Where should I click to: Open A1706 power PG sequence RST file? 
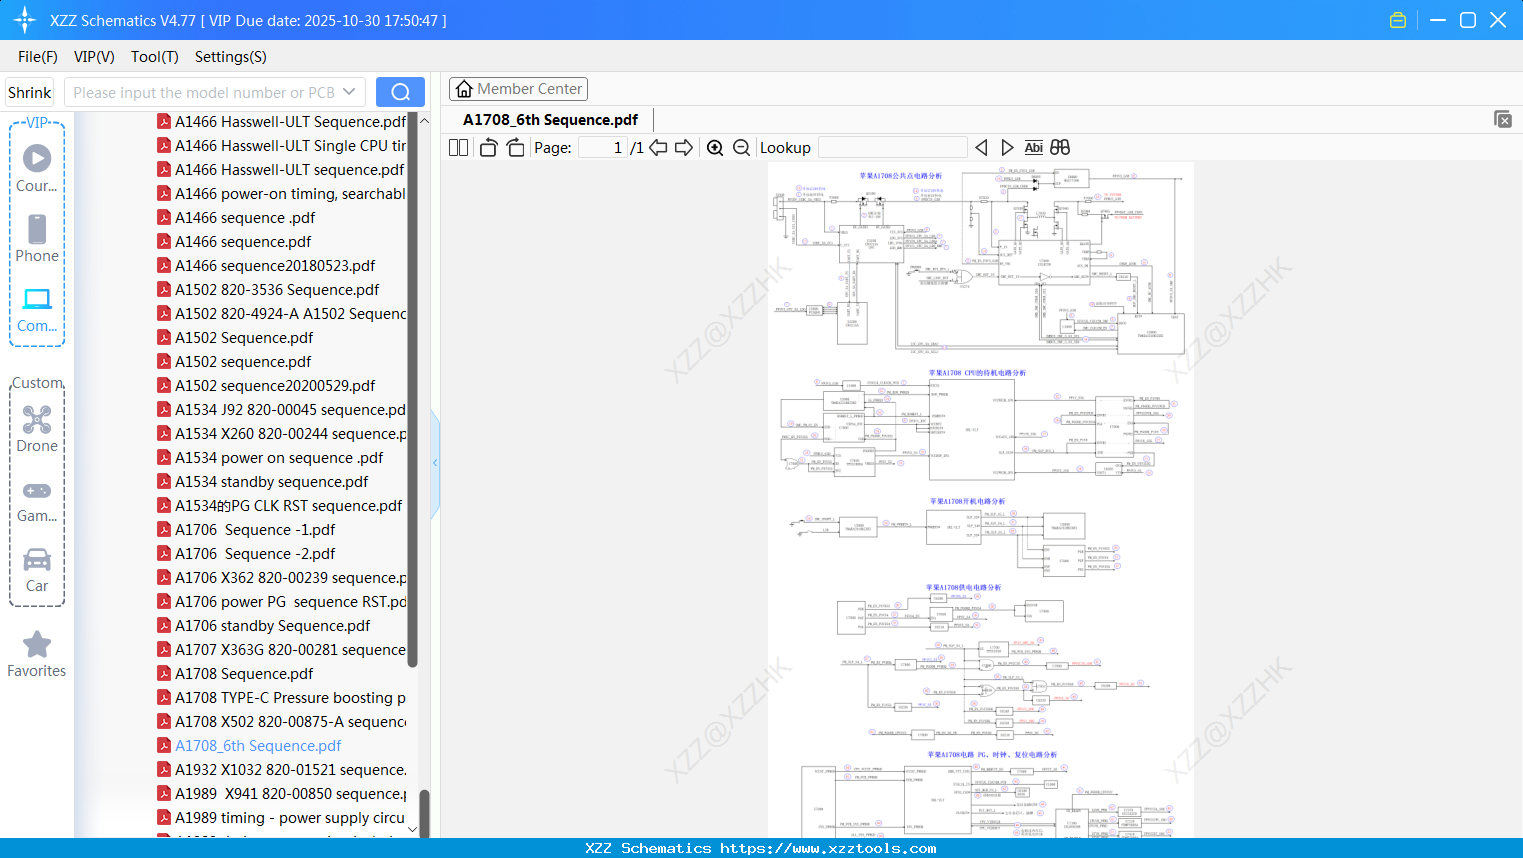pyautogui.click(x=282, y=602)
